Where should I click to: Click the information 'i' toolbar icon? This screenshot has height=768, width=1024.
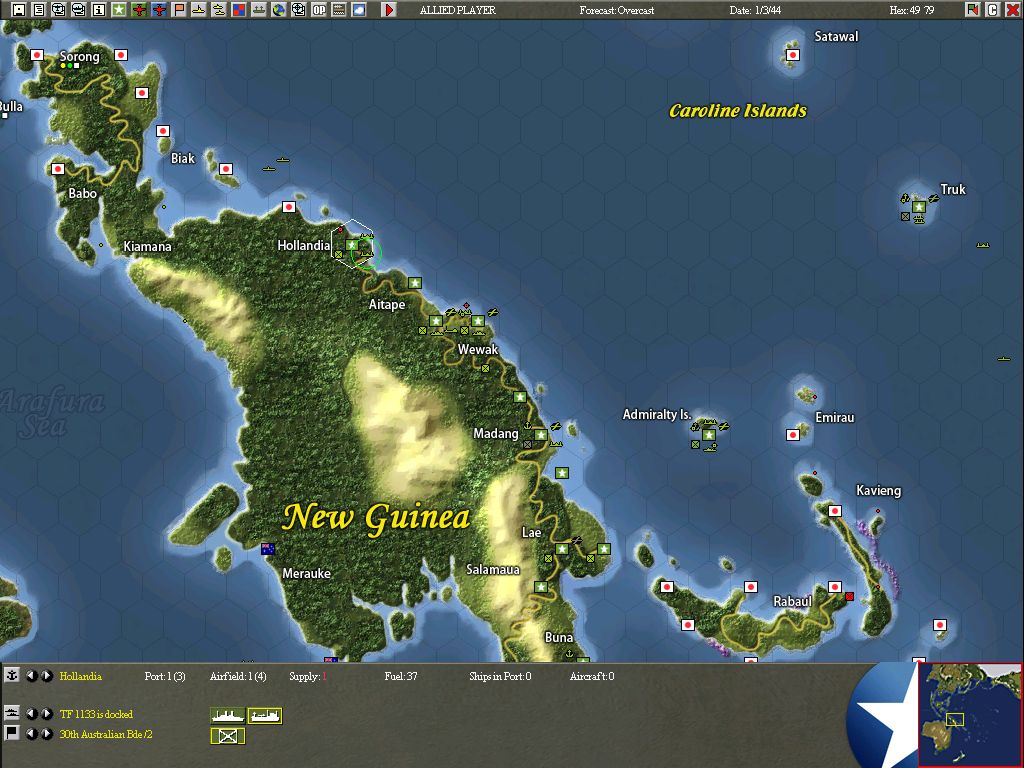click(99, 10)
